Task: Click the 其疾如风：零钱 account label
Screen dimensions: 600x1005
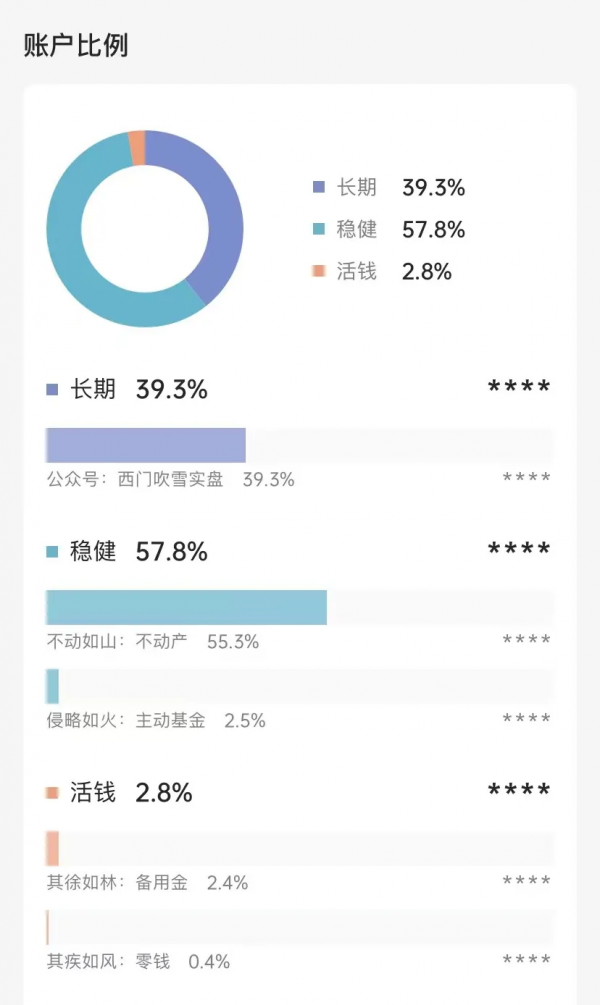Action: [108, 961]
